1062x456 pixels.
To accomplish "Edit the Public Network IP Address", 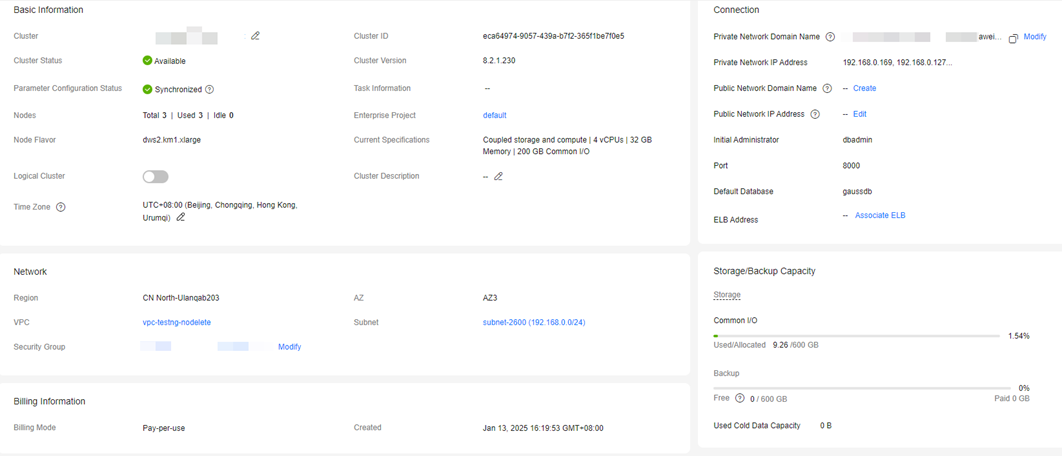I will pos(859,114).
